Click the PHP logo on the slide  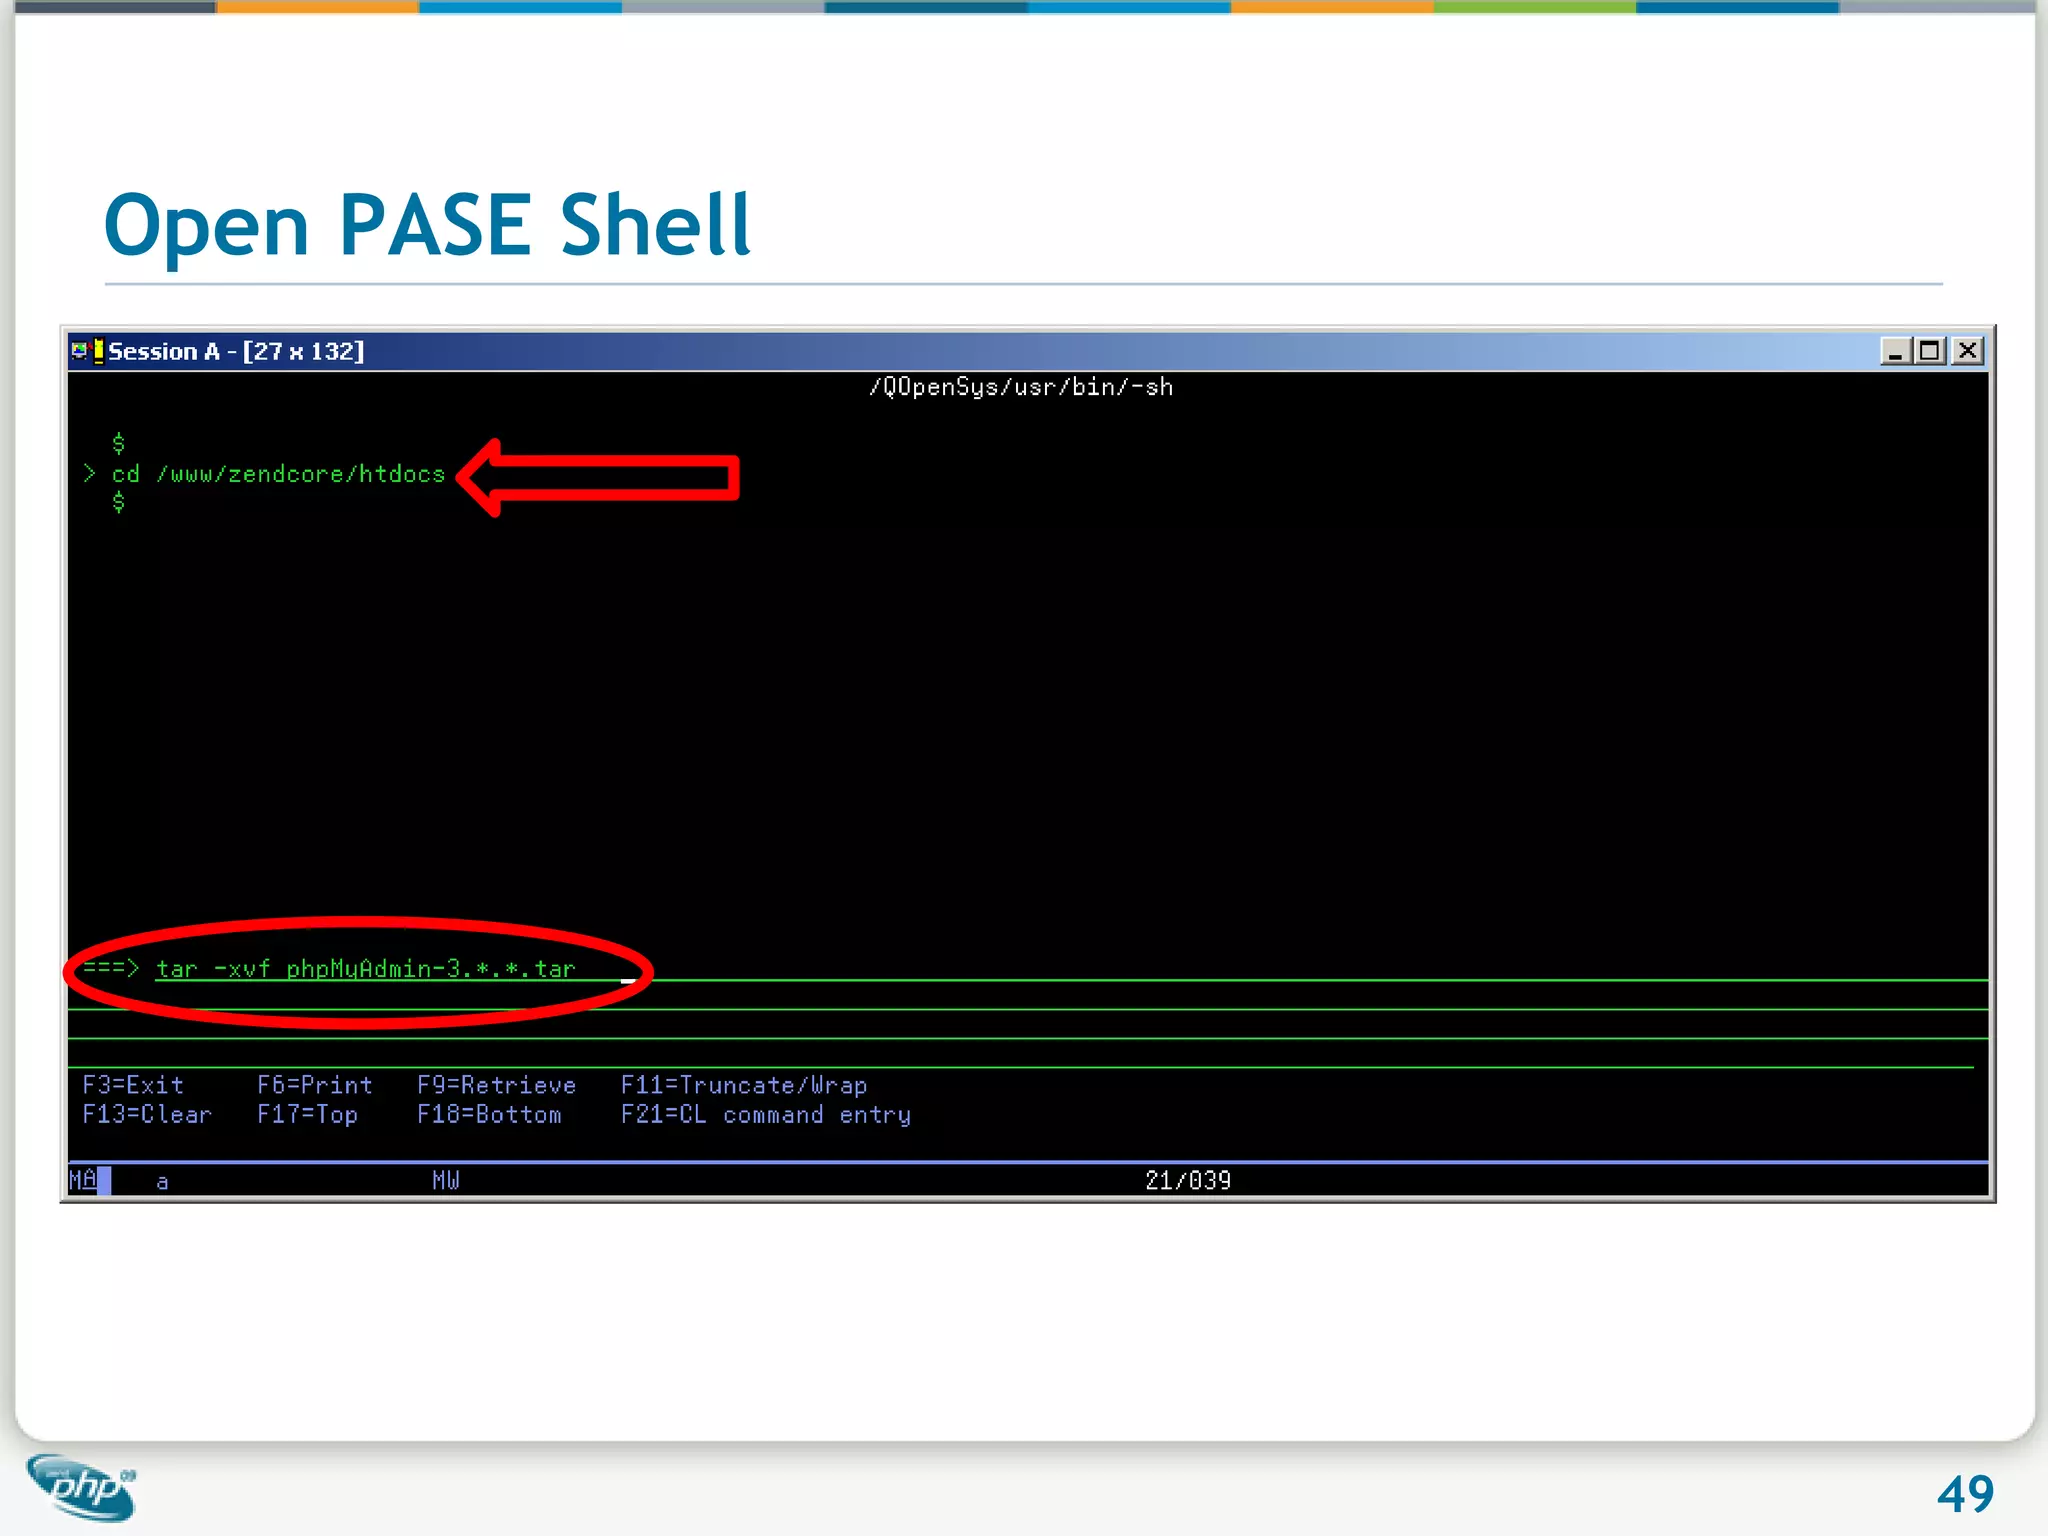click(82, 1487)
